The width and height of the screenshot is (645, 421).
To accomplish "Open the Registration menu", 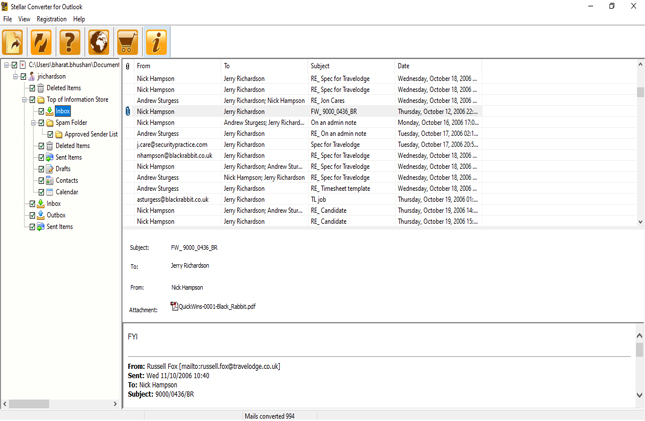I will pos(51,19).
